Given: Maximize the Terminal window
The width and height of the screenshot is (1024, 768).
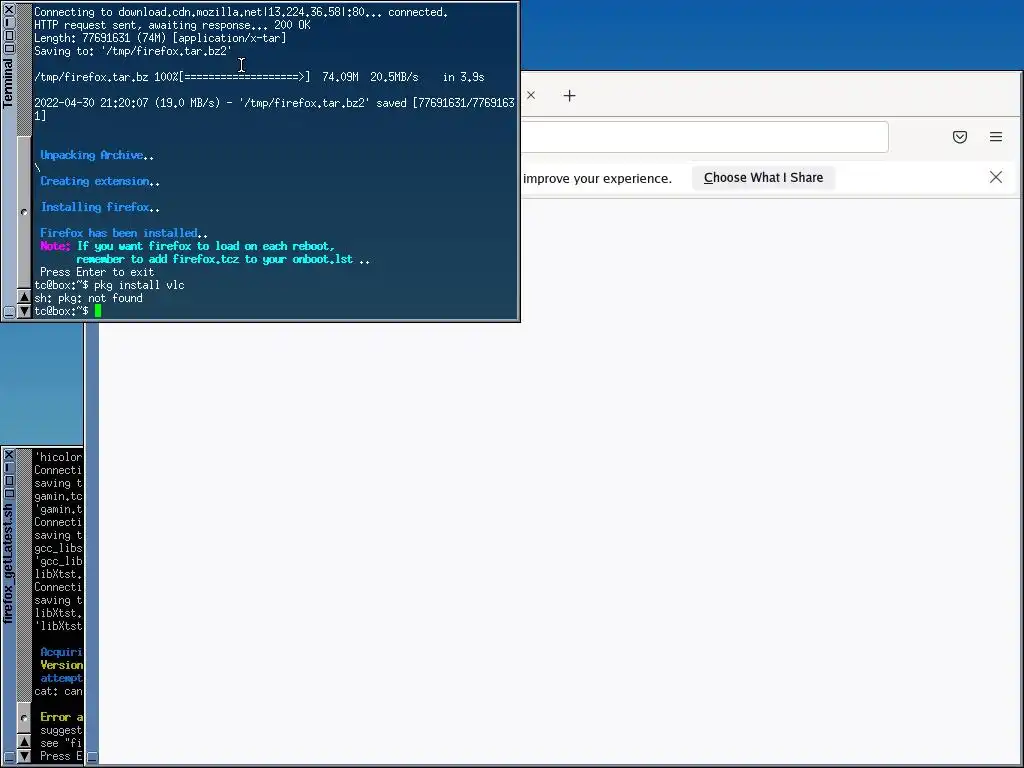Looking at the screenshot, I should (9, 36).
